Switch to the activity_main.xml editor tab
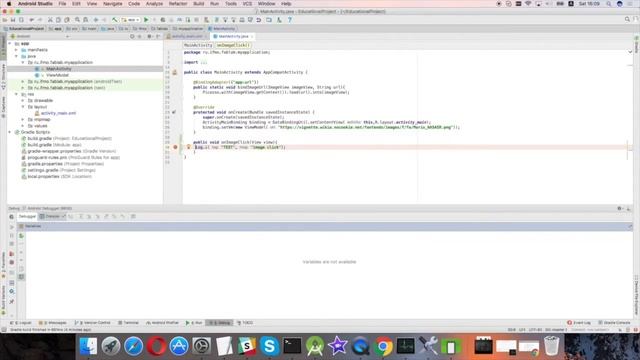The height and width of the screenshot is (360, 640). click(187, 36)
